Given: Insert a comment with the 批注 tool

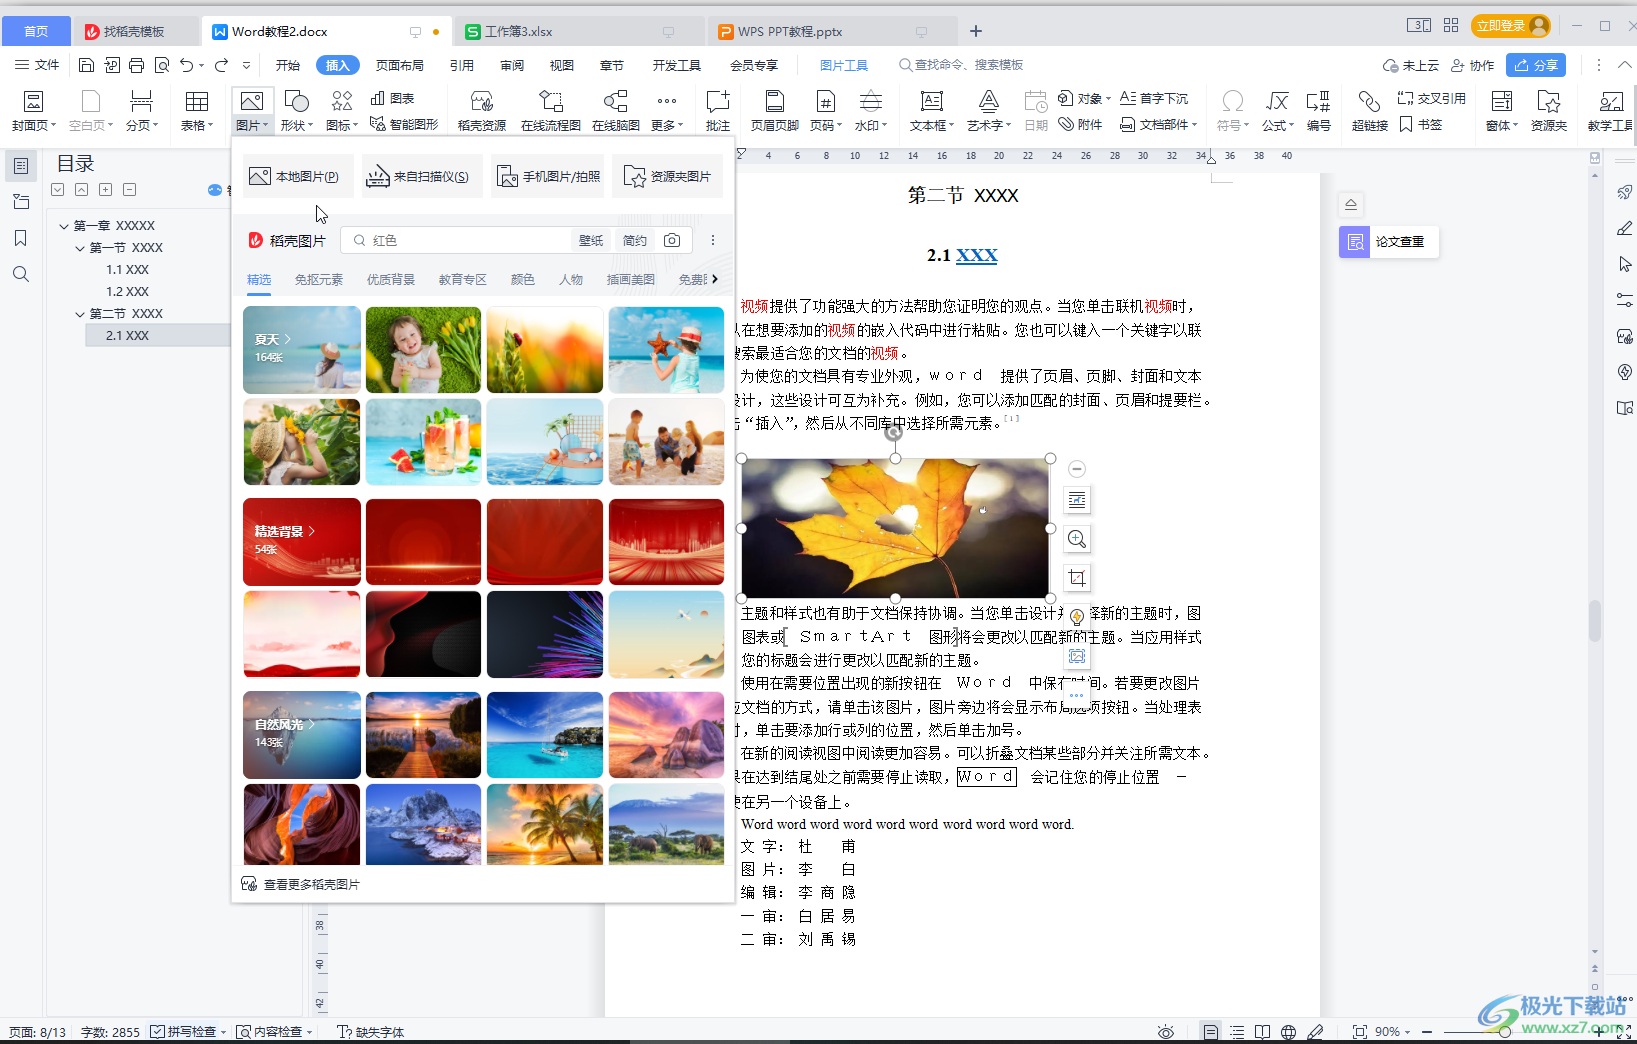Looking at the screenshot, I should tap(717, 110).
